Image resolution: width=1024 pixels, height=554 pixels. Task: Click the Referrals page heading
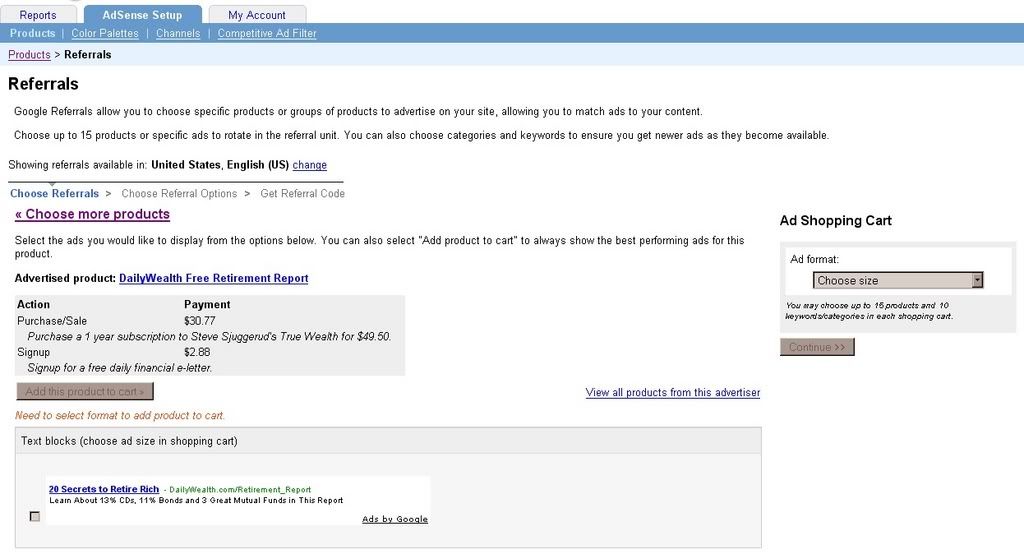pyautogui.click(x=43, y=84)
